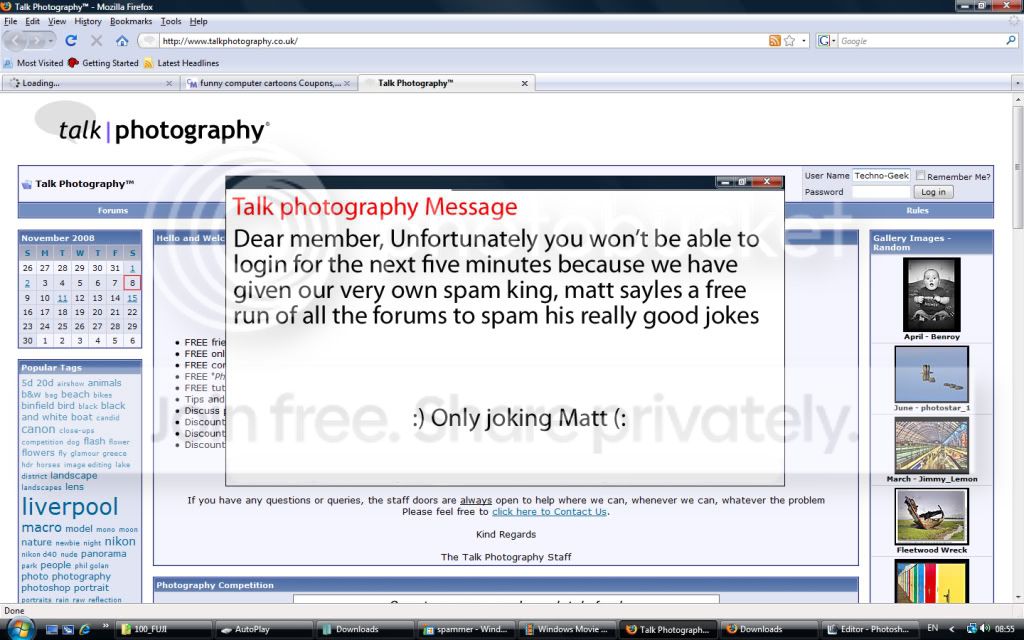This screenshot has width=1024, height=640.
Task: Click the 'click here to Contact Us' link
Action: tap(549, 512)
